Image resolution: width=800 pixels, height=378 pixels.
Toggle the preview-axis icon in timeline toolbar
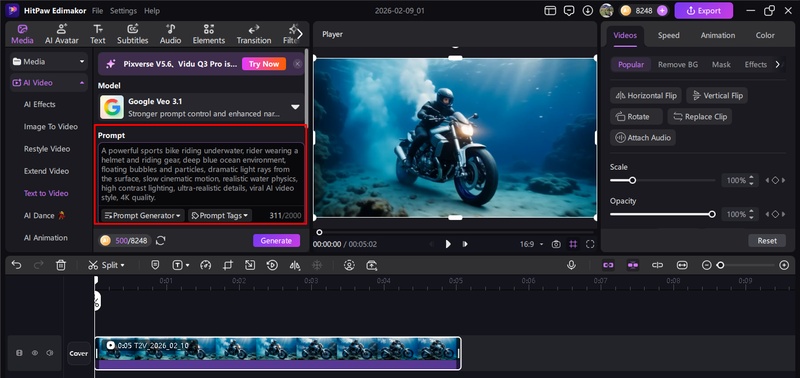click(657, 265)
